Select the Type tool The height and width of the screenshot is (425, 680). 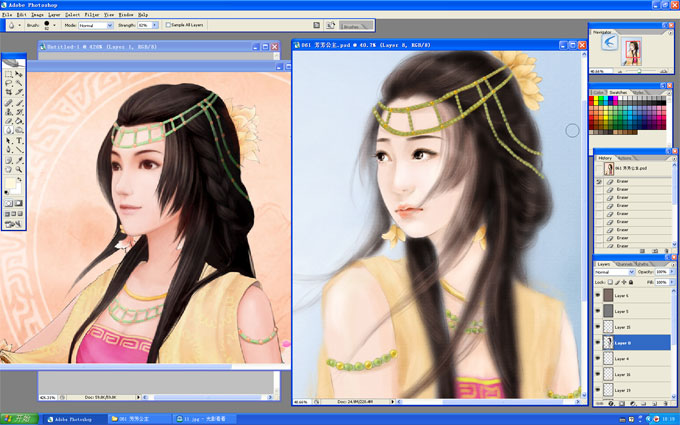[19, 141]
